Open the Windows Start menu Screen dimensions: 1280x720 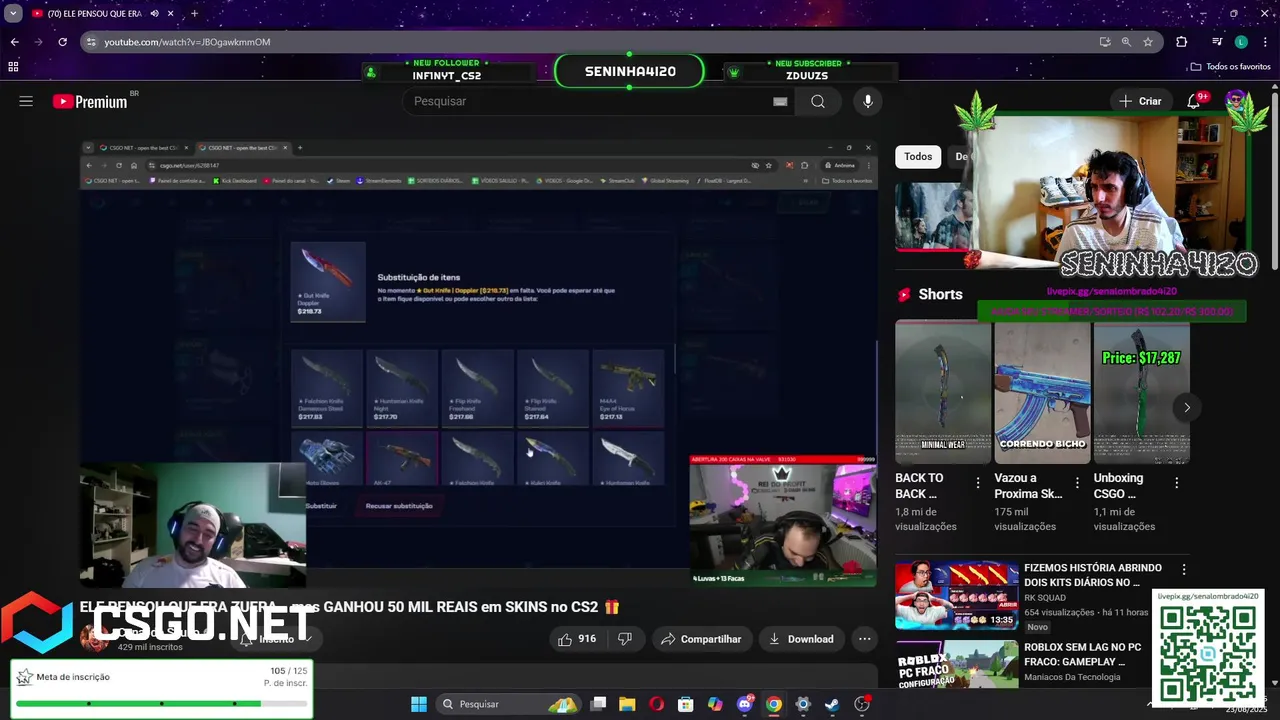click(x=419, y=704)
